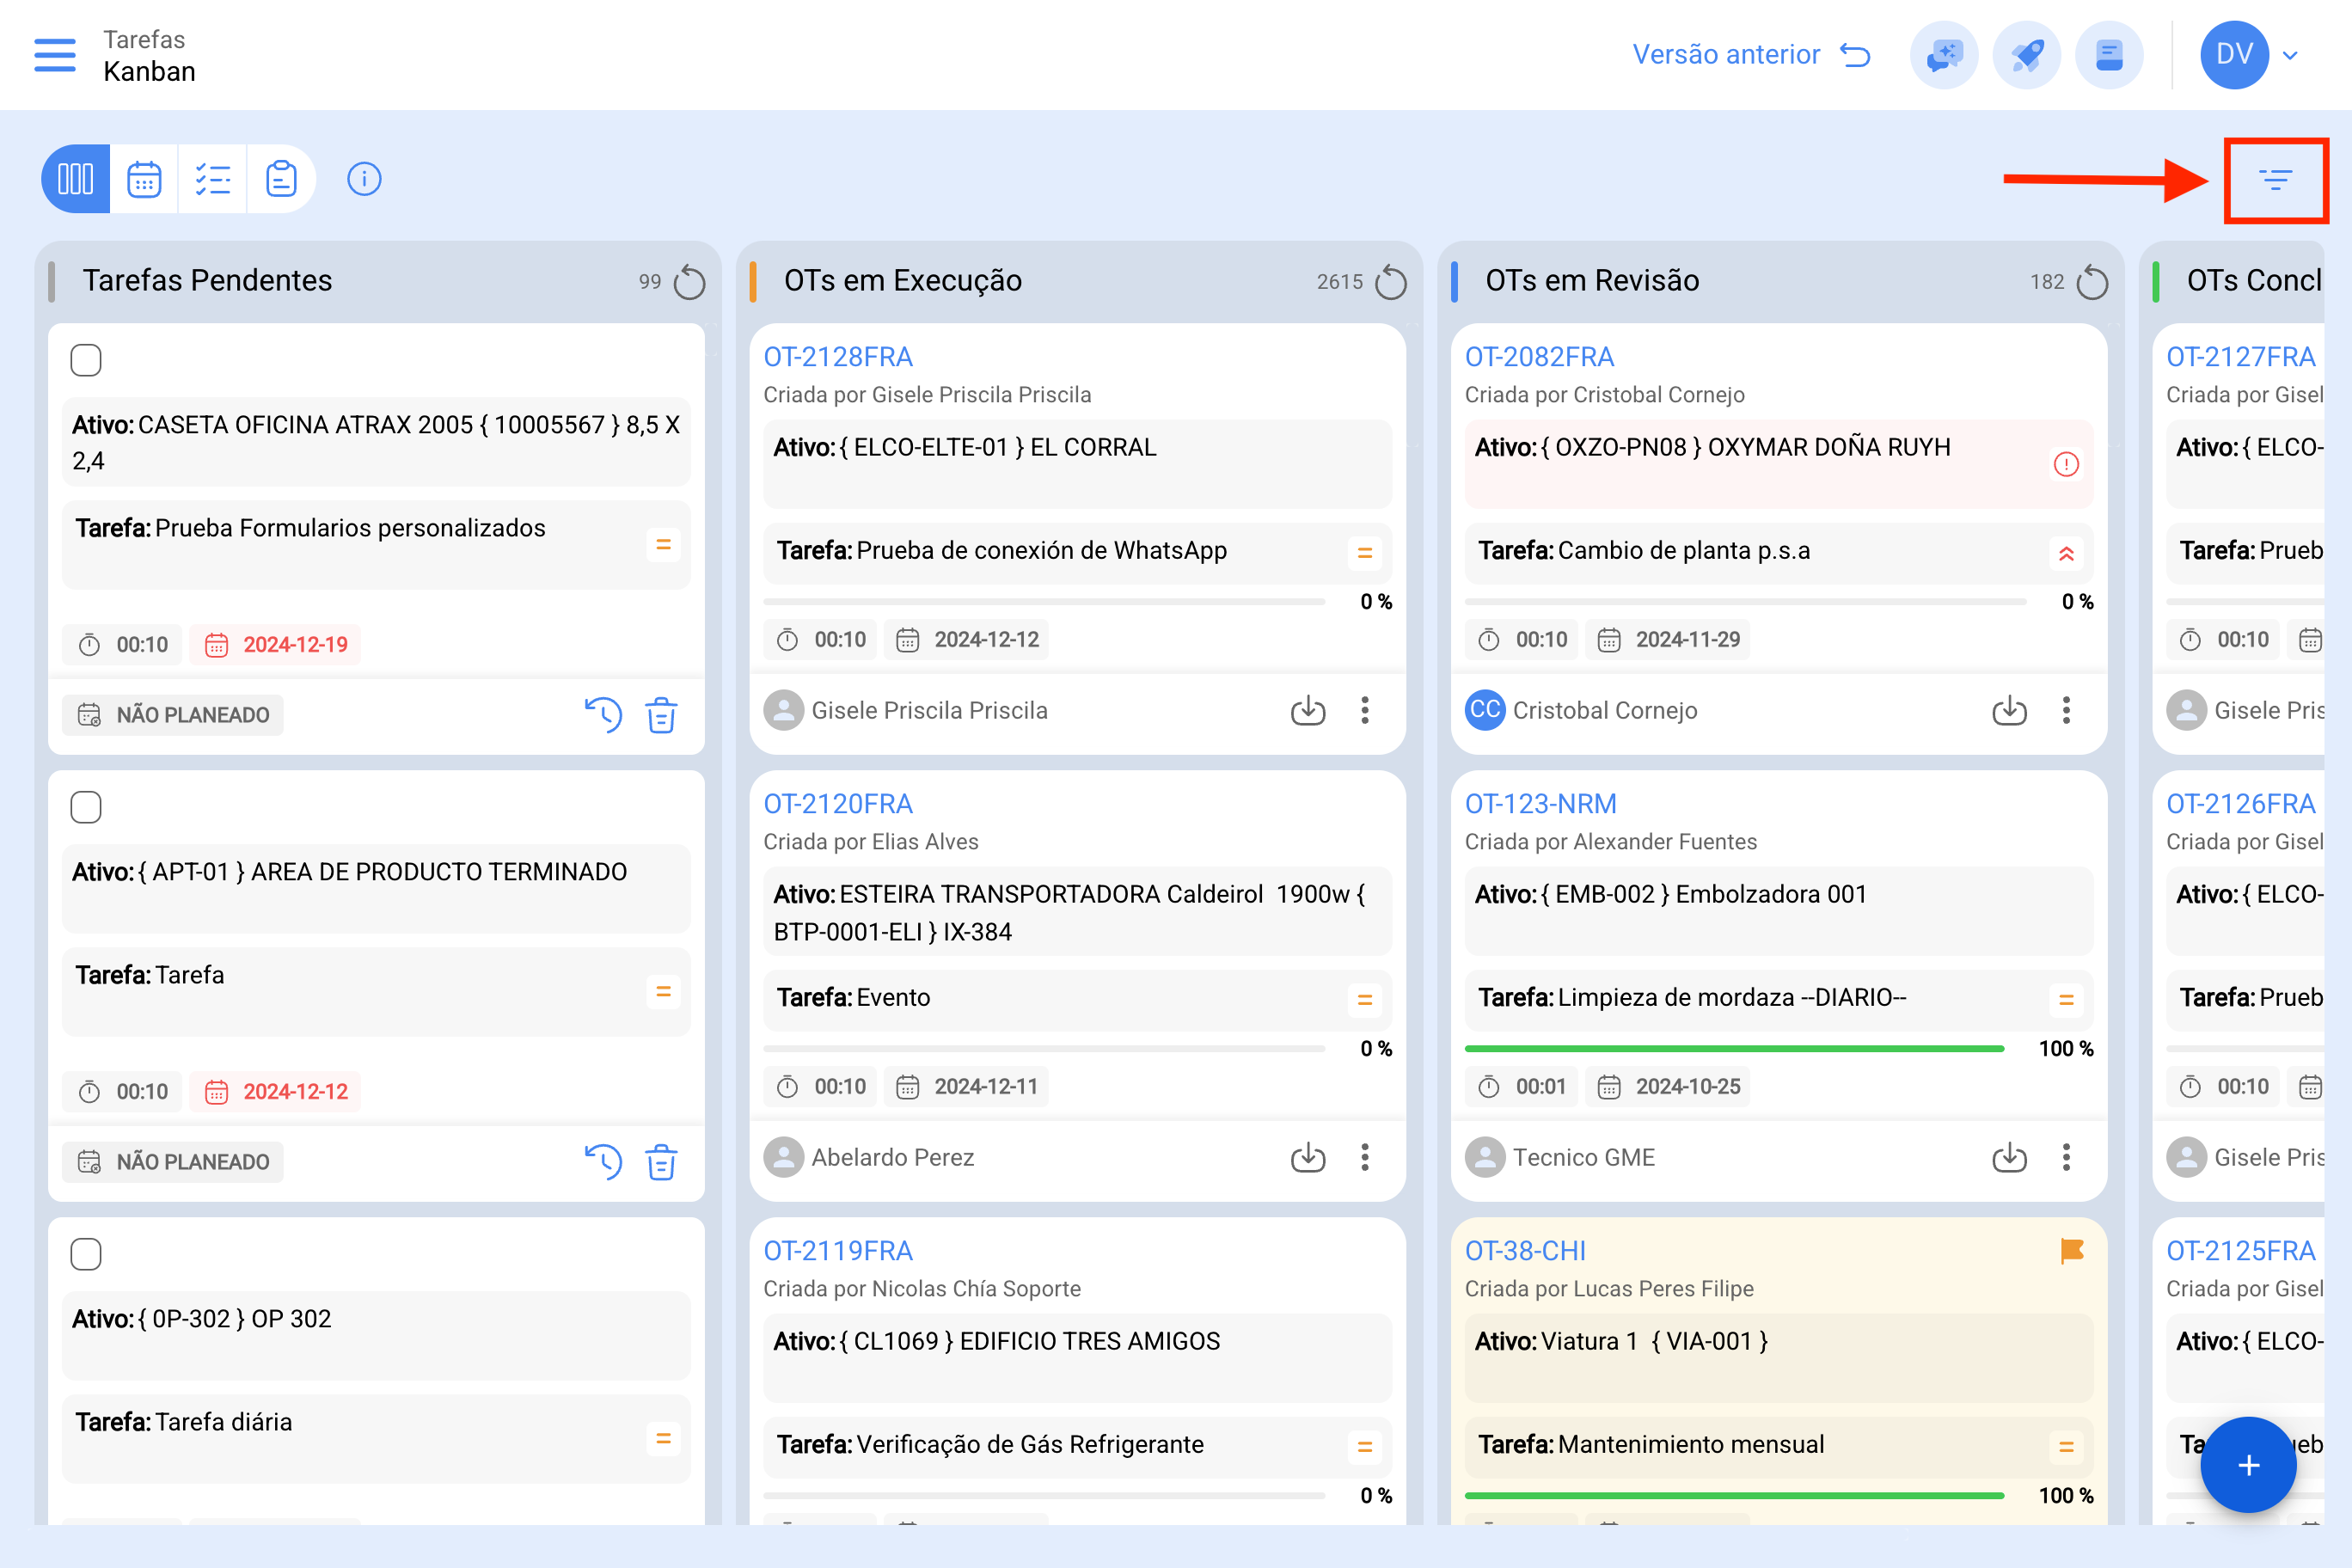Expand the user profile dropdown chevron

point(2290,55)
